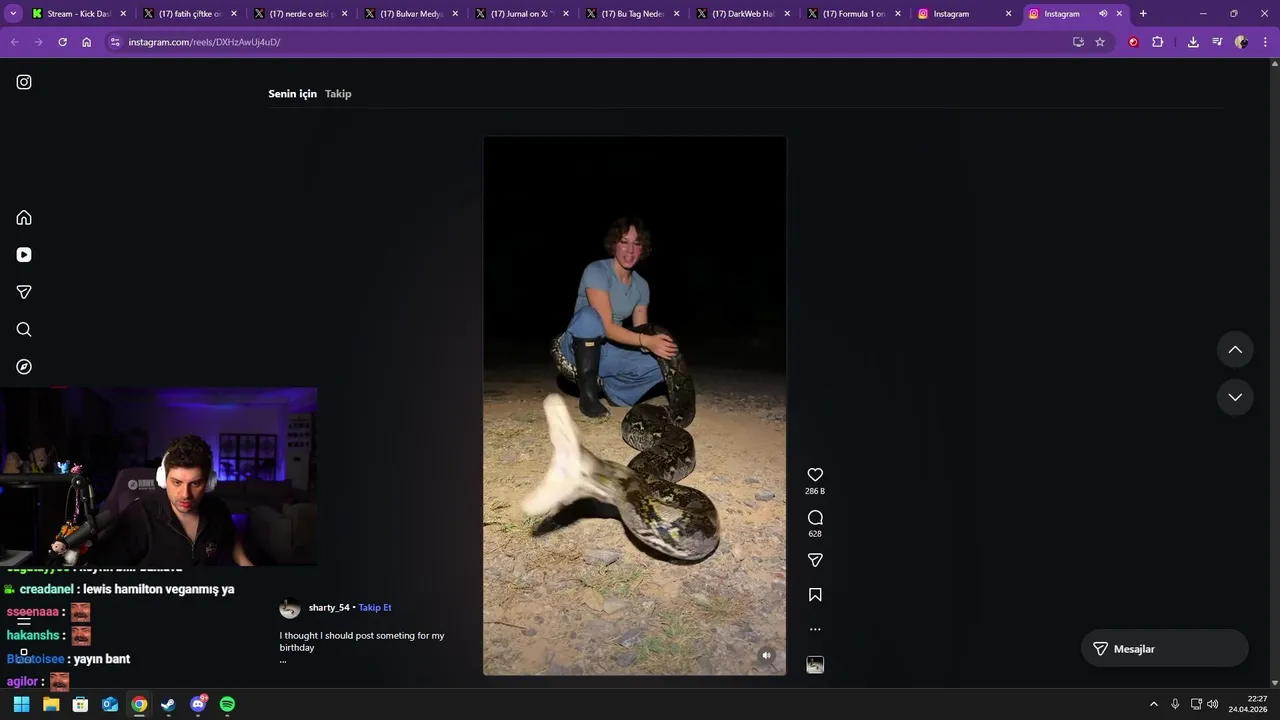
Task: Open Microsoft Store from the taskbar
Action: (x=80, y=704)
